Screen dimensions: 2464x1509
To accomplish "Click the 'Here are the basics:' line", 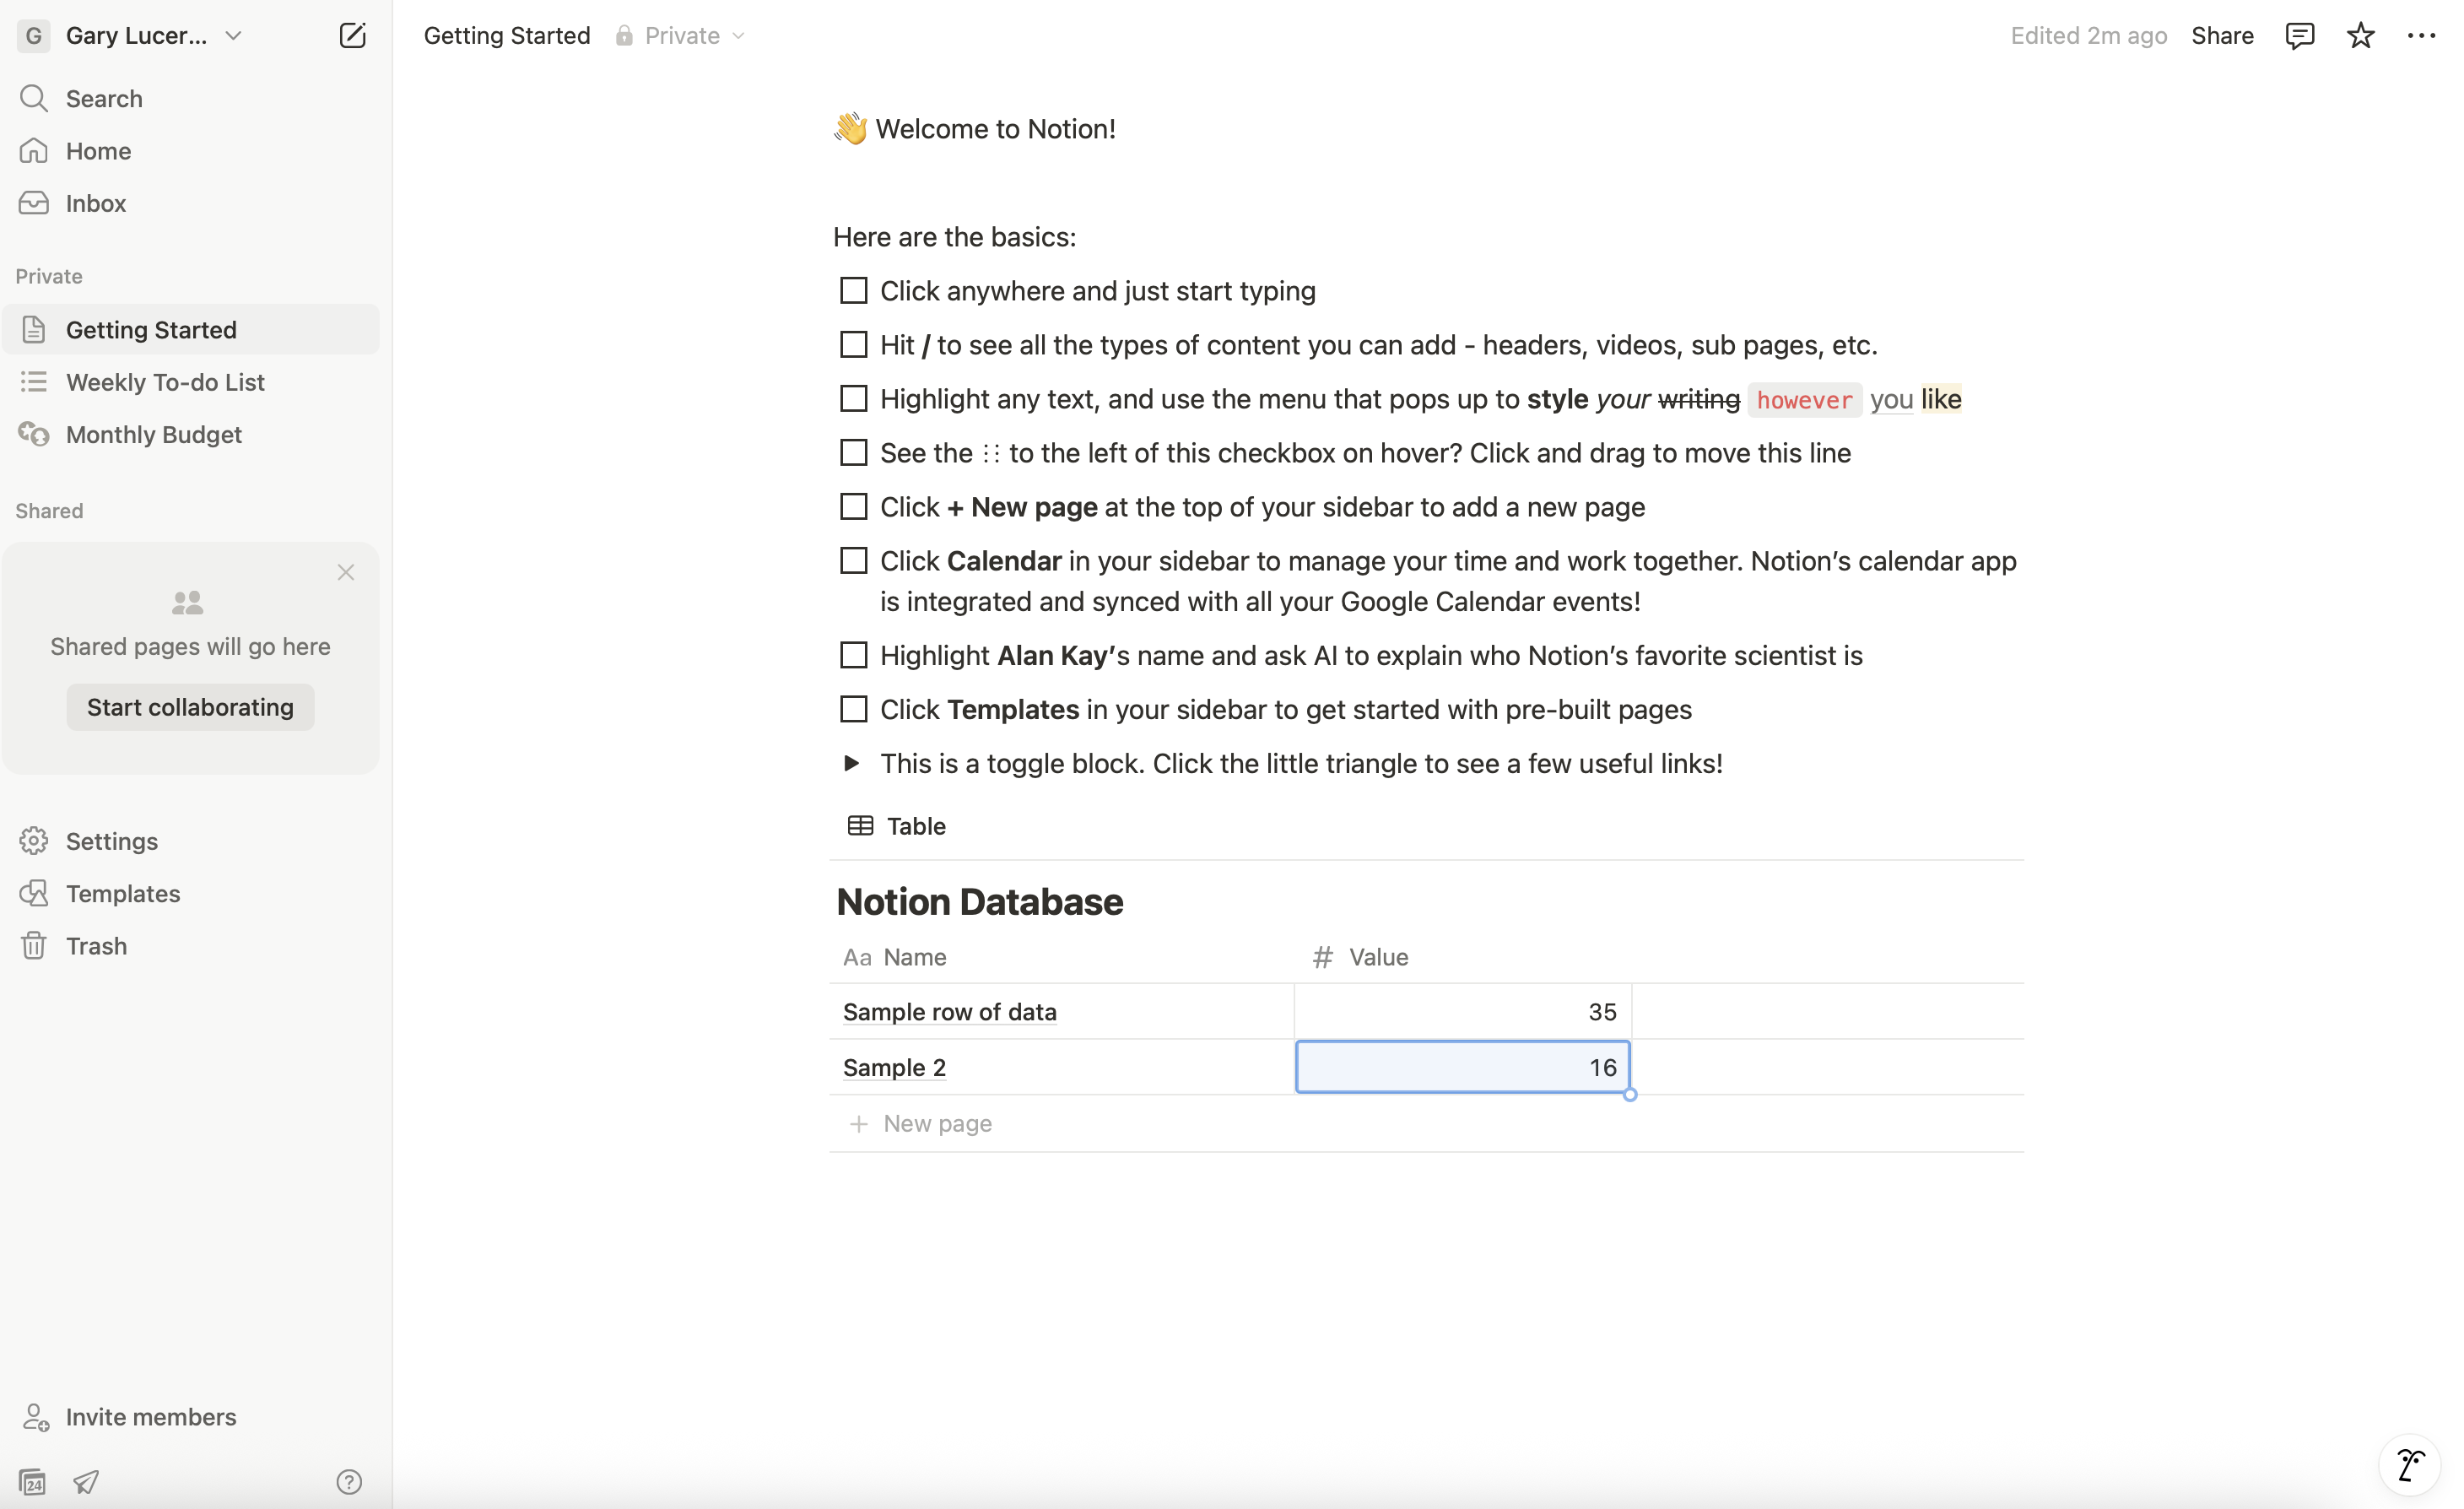I will 955,237.
